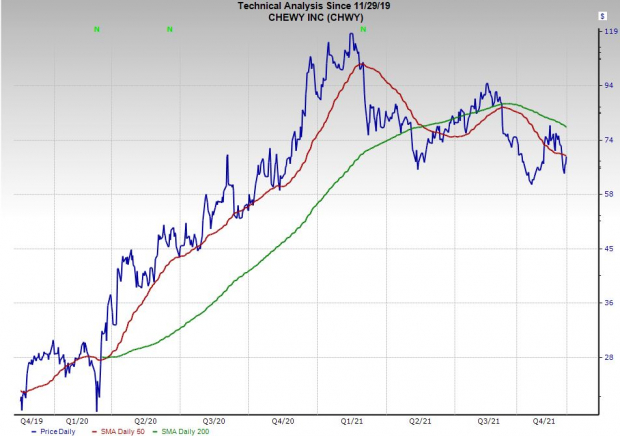Screen dimensions: 620x436
Task: Click the 58 value on the price axis
Action: pos(603,194)
